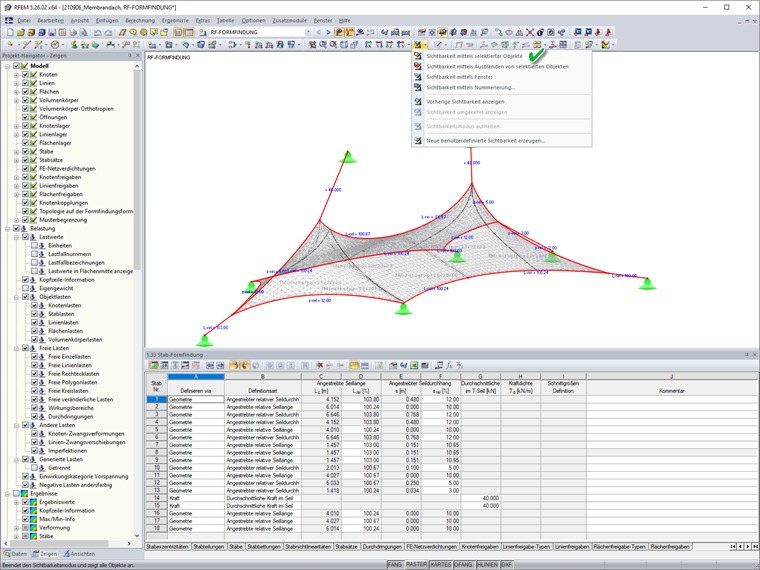Click the New file icon in toolbar
Viewport: 760px width, 570px height.
(10, 32)
